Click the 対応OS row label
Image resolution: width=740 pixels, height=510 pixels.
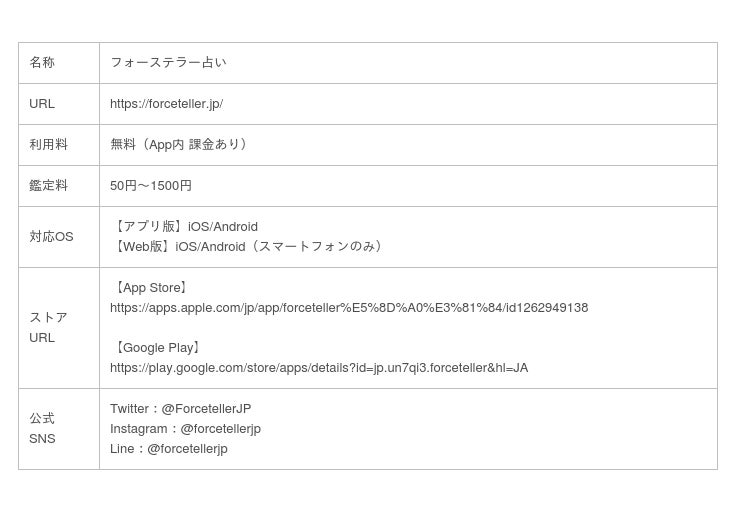51,237
